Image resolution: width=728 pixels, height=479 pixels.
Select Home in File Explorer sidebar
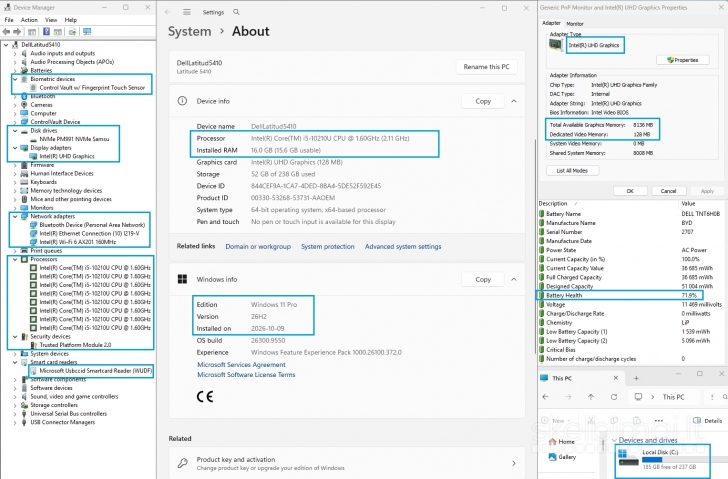click(562, 441)
